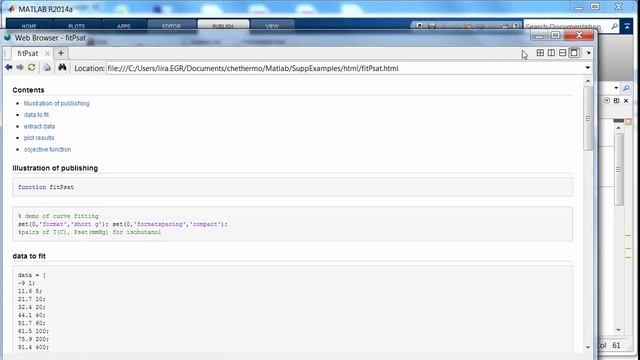The image size is (640, 360).
Task: Open the EDITOR ribbon tab
Action: [171, 26]
